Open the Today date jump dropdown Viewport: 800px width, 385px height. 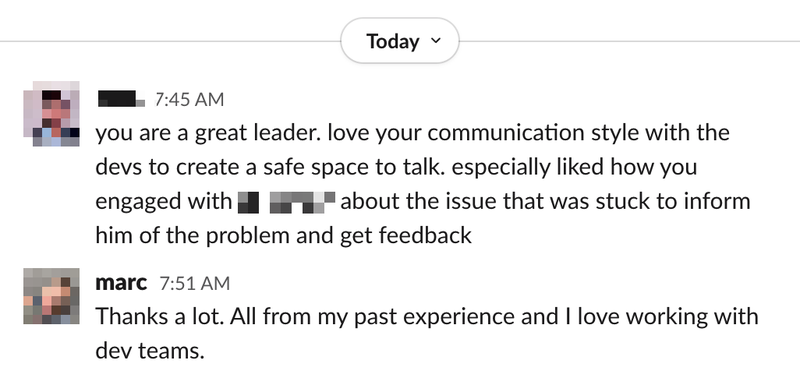tap(399, 41)
